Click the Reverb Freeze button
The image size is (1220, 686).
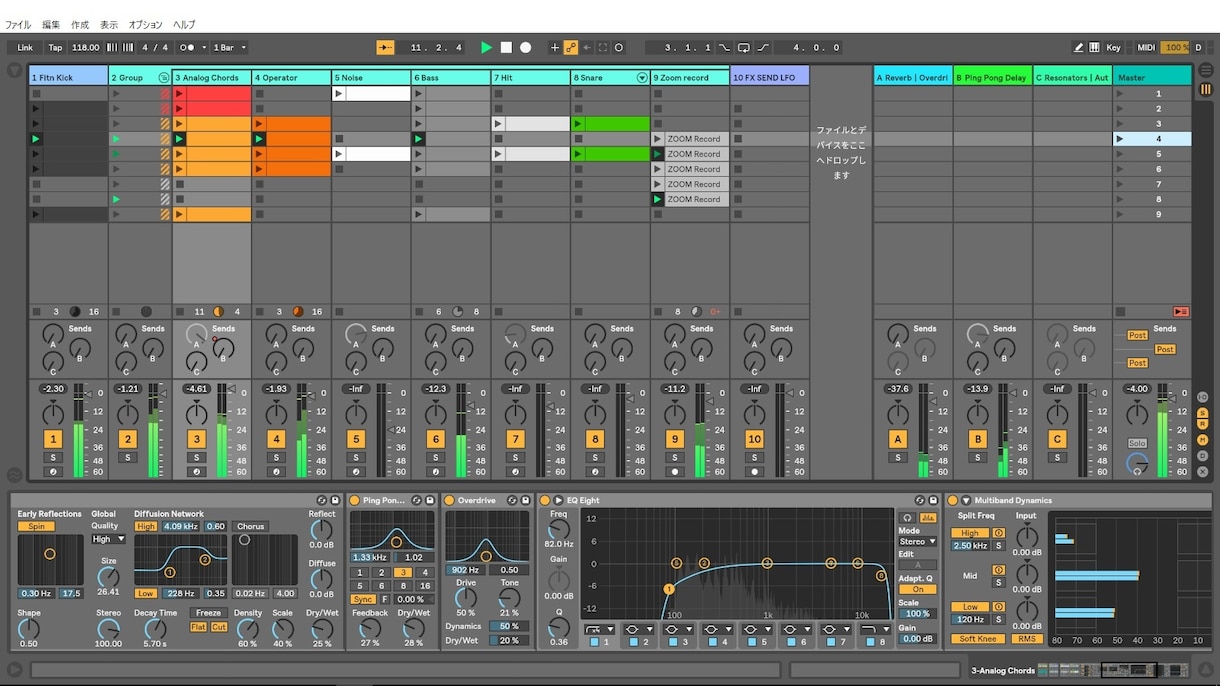point(208,613)
